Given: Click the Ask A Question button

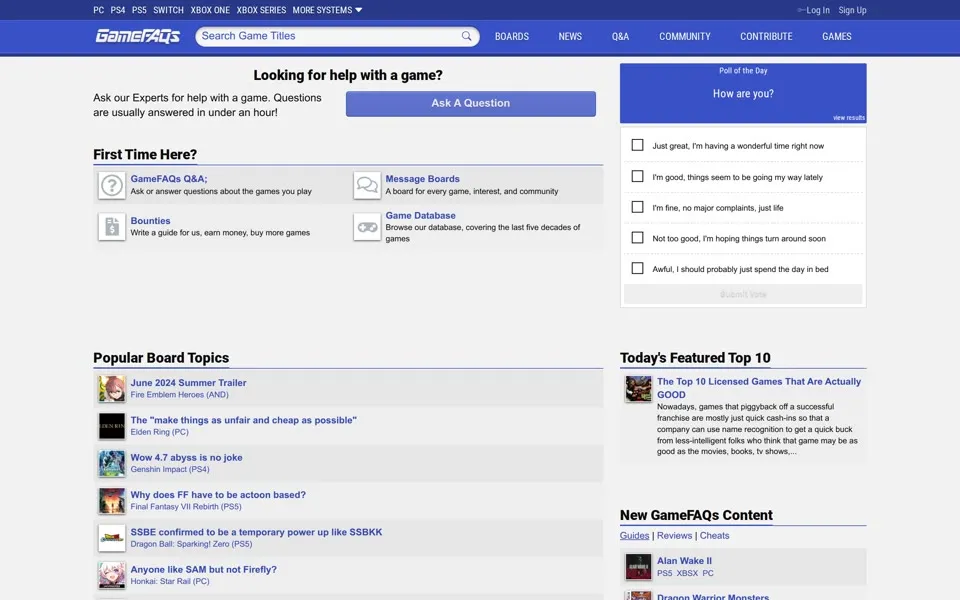Looking at the screenshot, I should pyautogui.click(x=470, y=103).
